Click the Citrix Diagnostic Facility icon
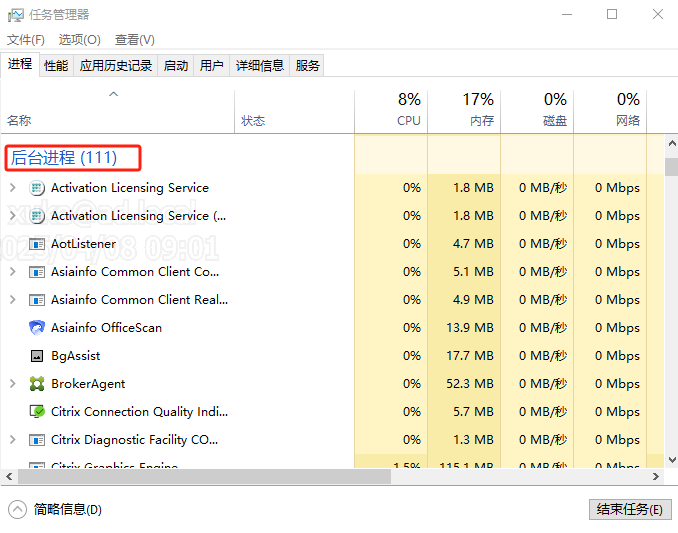Image resolution: width=678 pixels, height=533 pixels. (37, 440)
